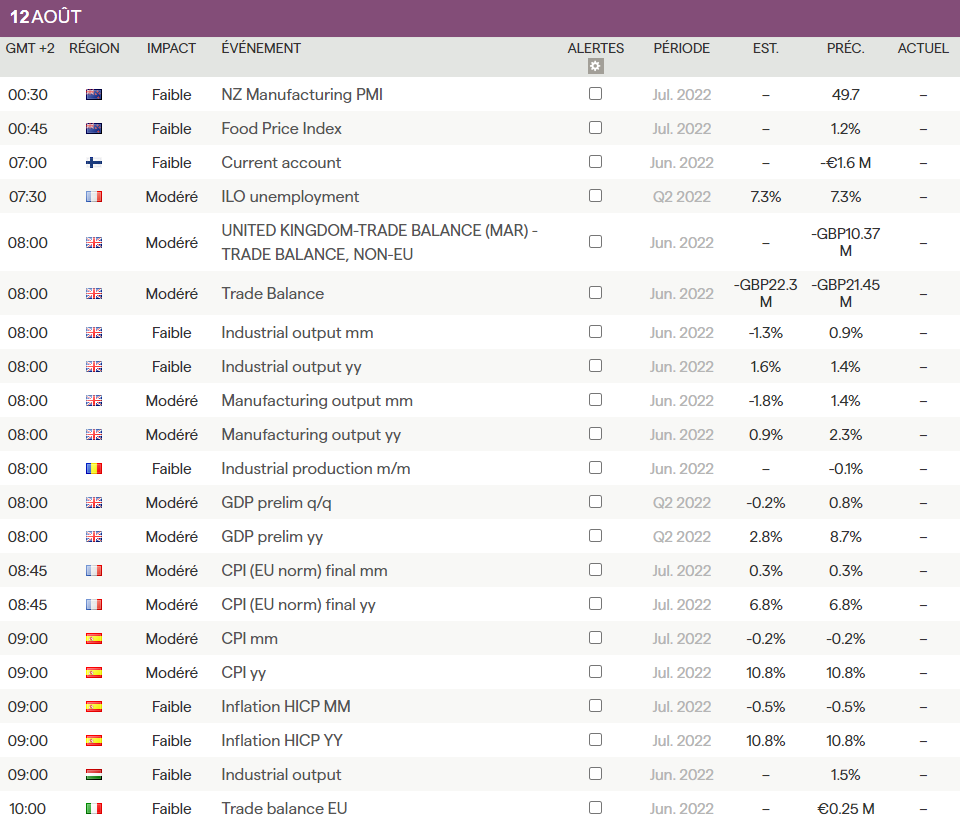Open United Kingdom Trade Balance Non-EU event

pyautogui.click(x=380, y=242)
